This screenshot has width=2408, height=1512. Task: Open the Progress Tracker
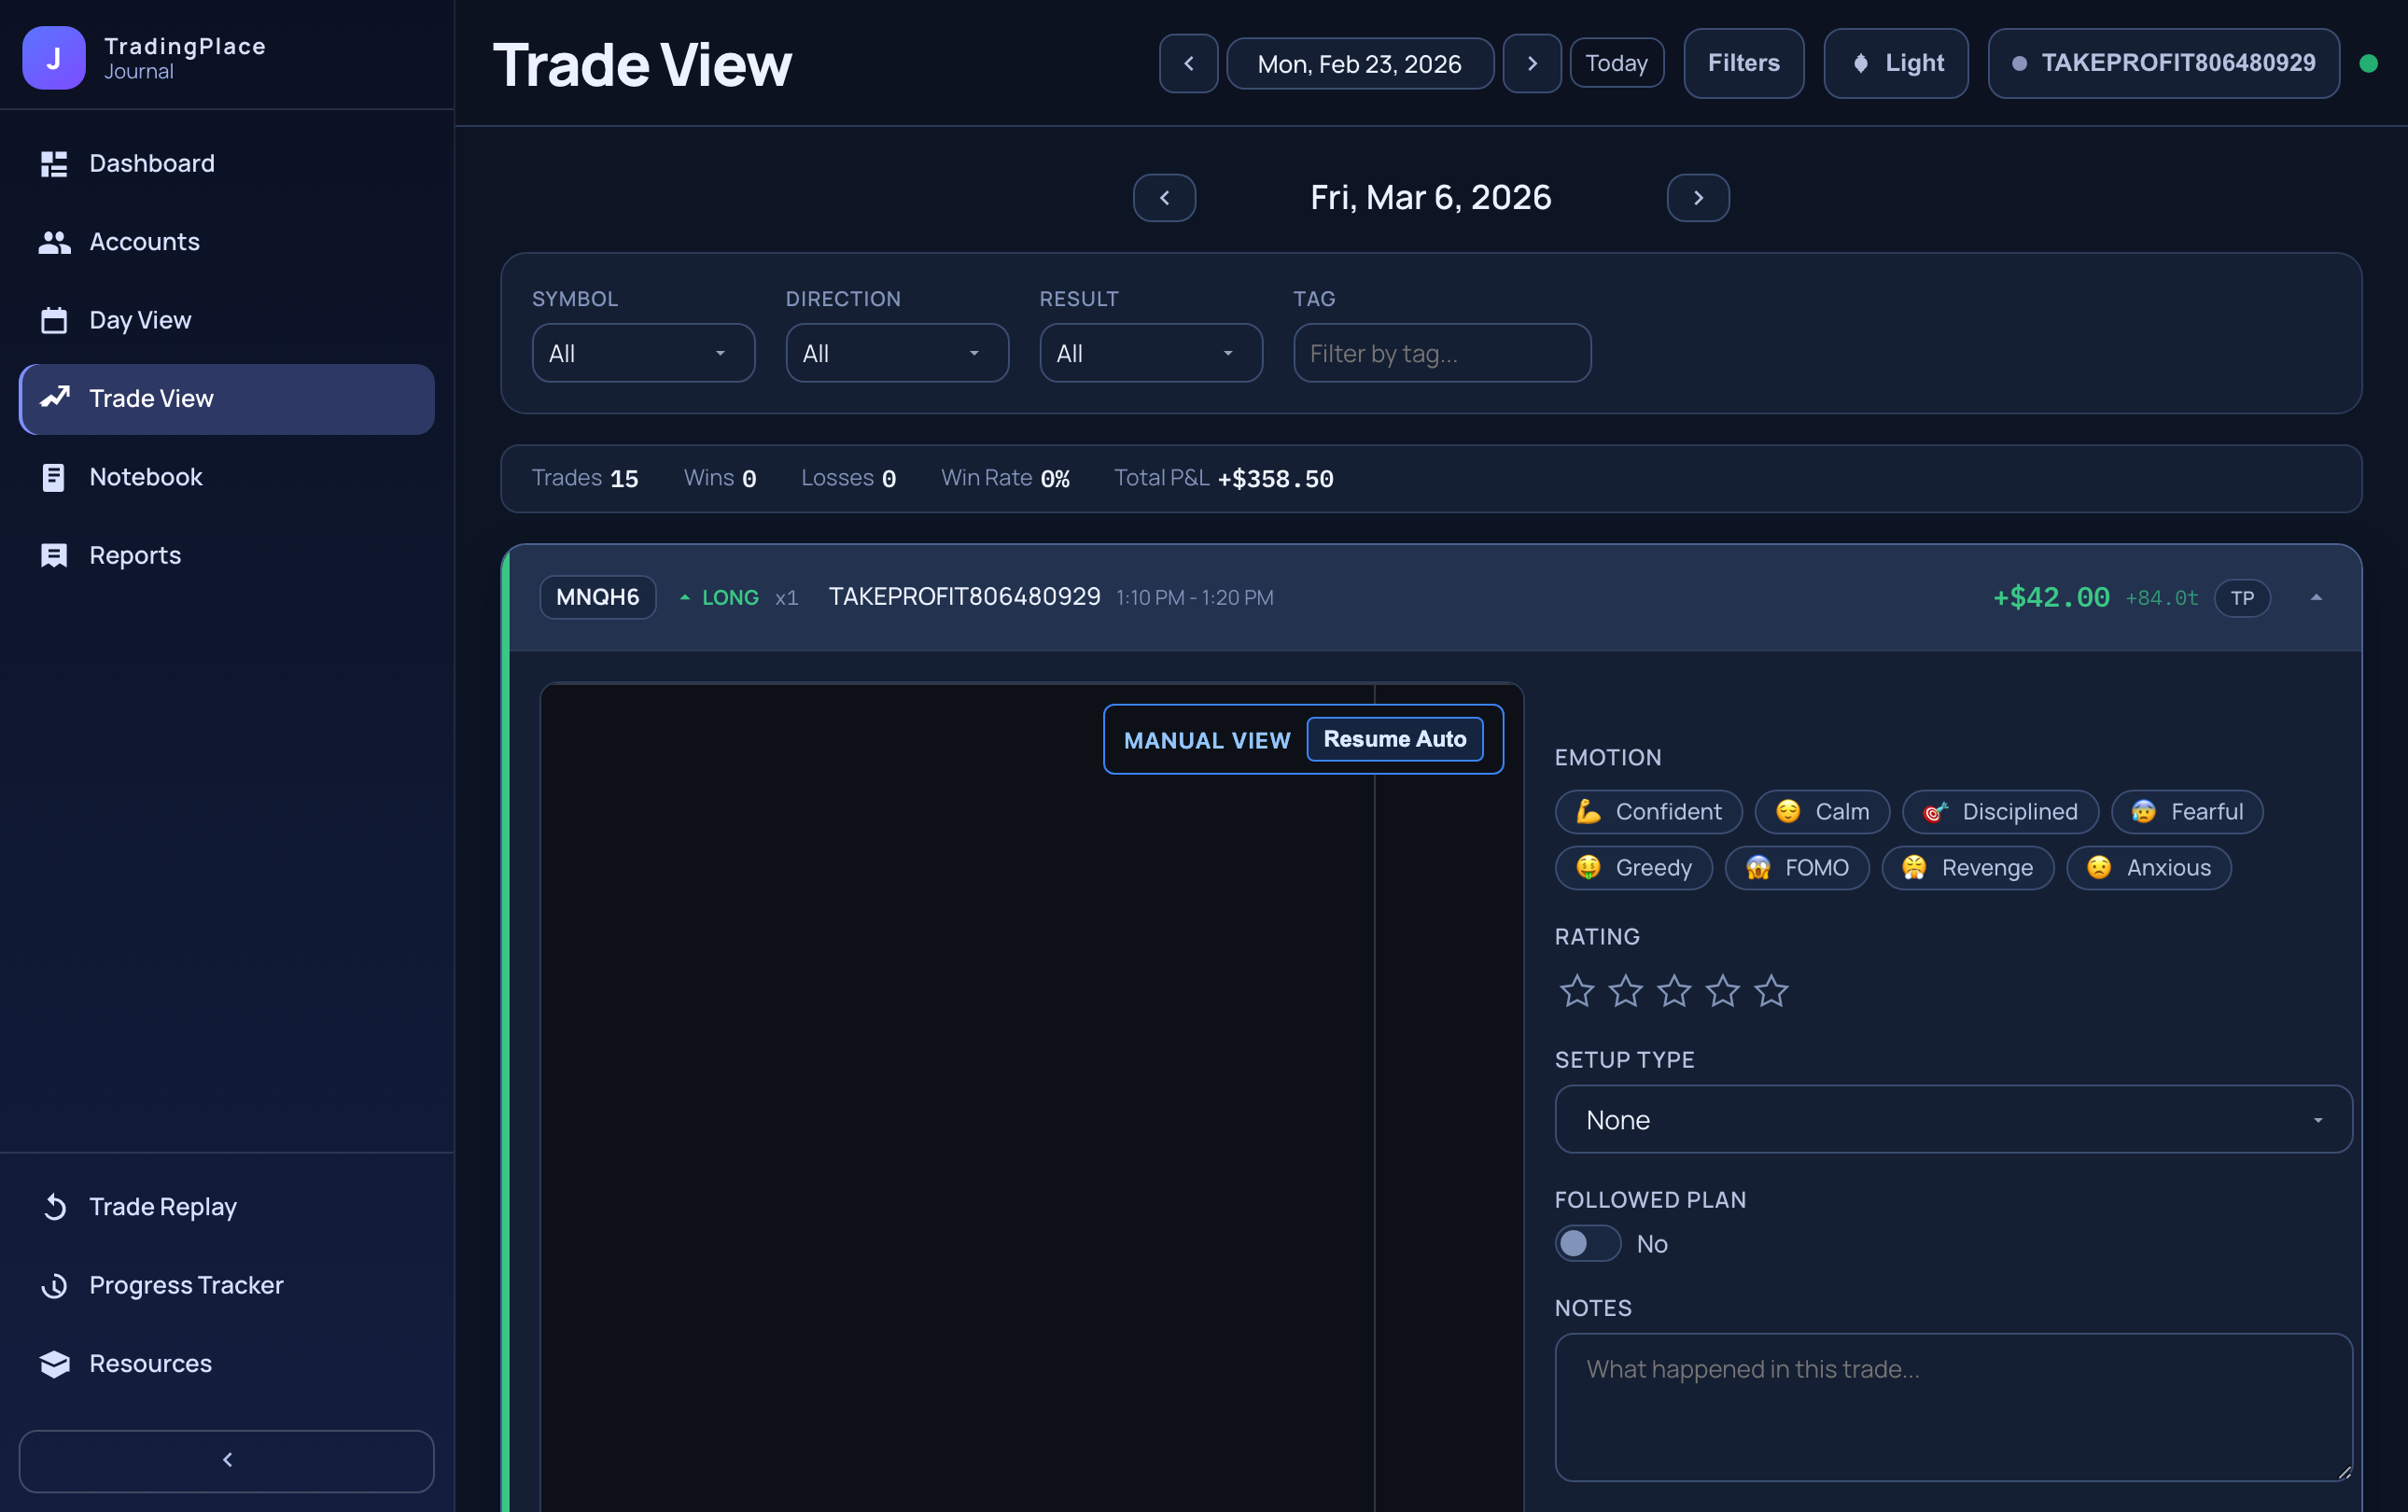pyautogui.click(x=186, y=1285)
